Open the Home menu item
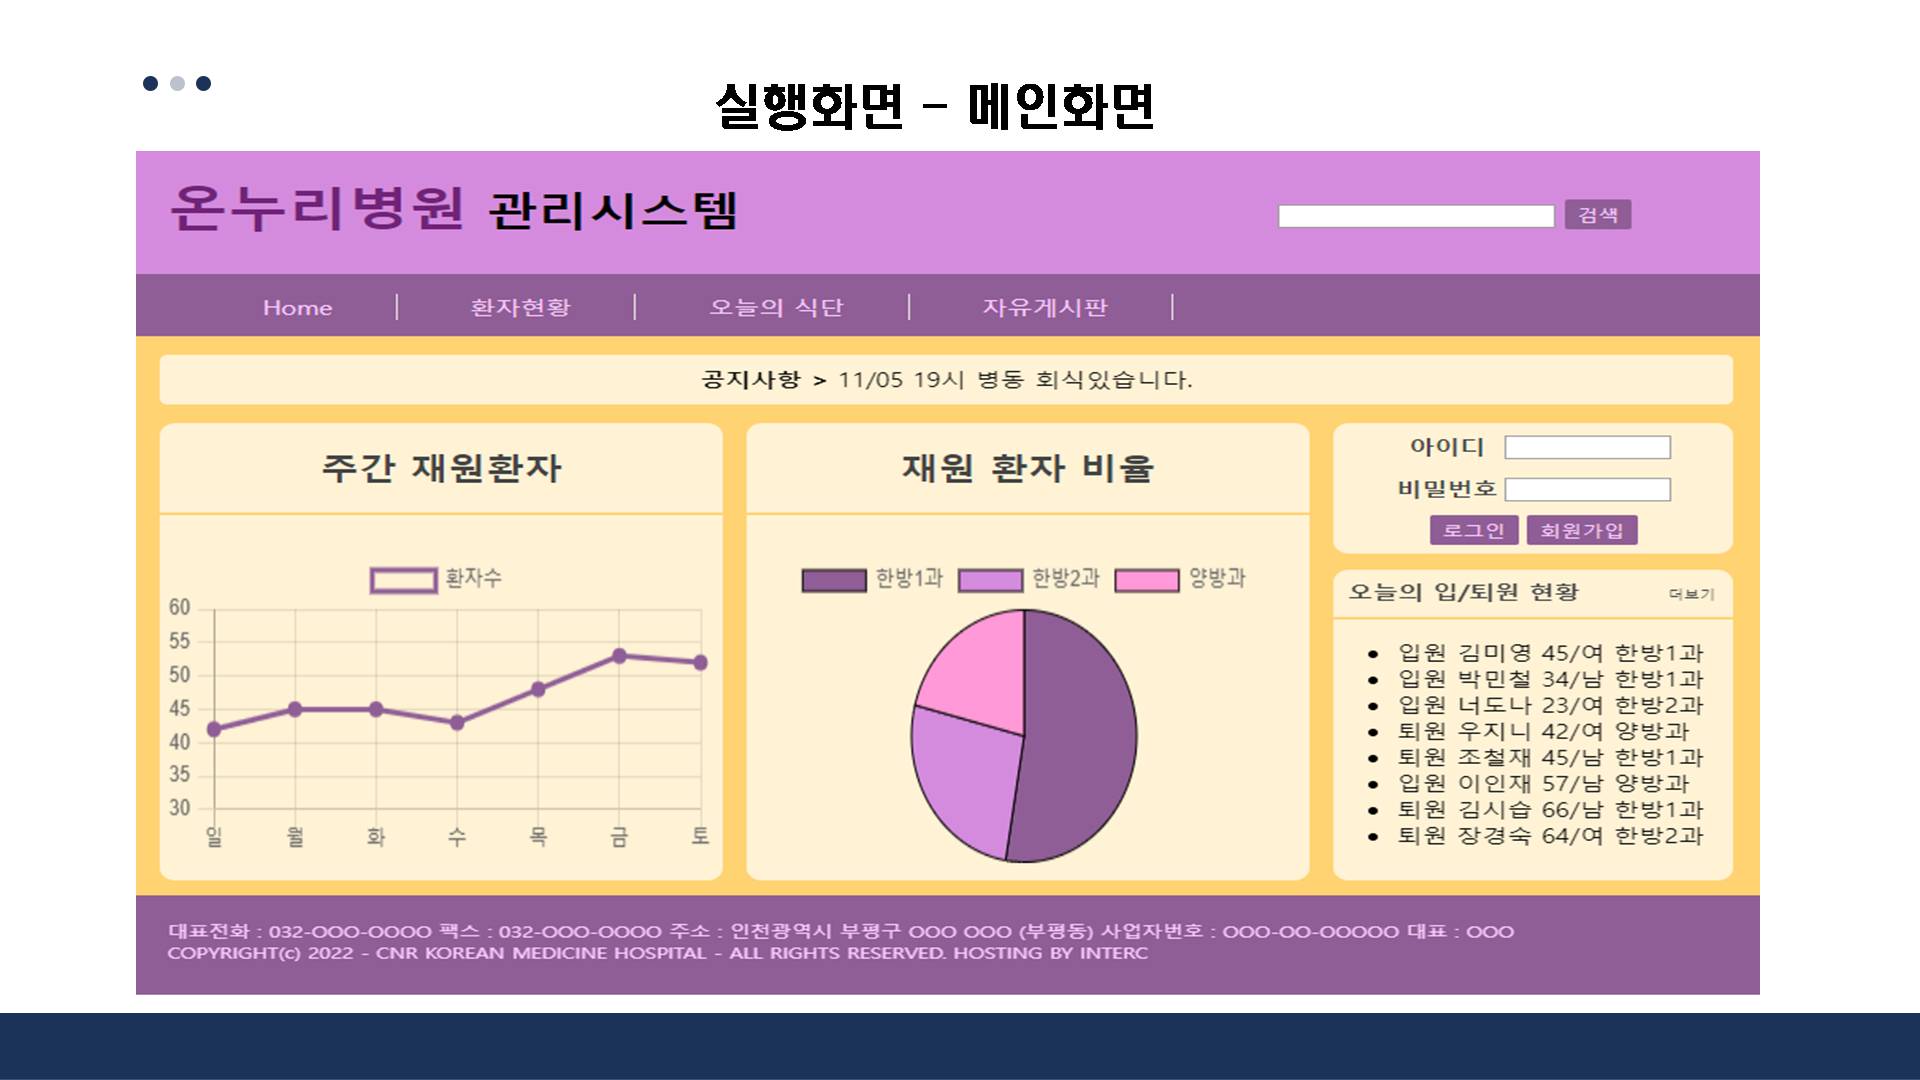Screen dimensions: 1920x1080 point(297,307)
